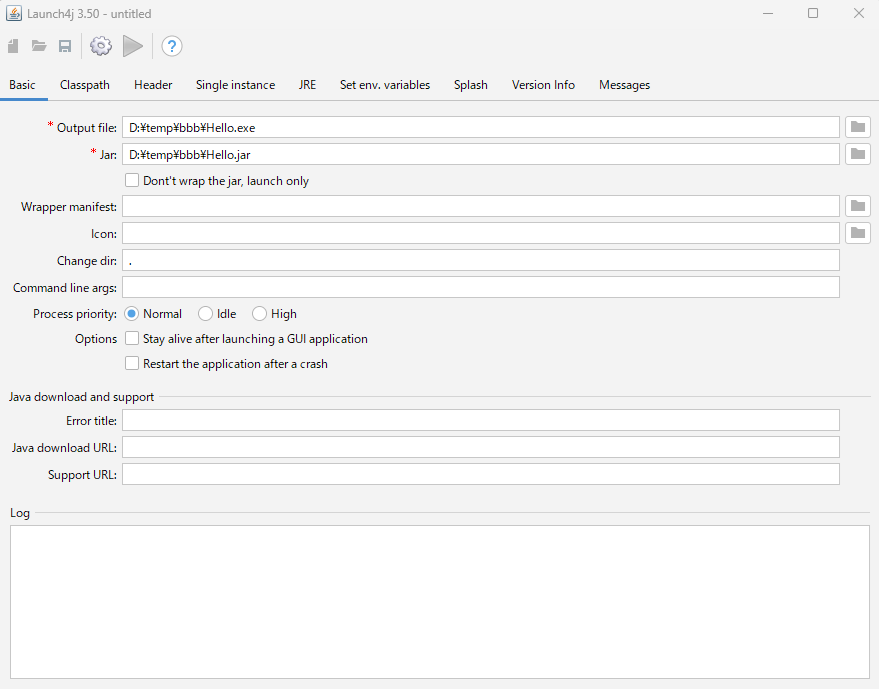Enable staying alive after launching GUI application
The height and width of the screenshot is (689, 879).
(x=131, y=338)
